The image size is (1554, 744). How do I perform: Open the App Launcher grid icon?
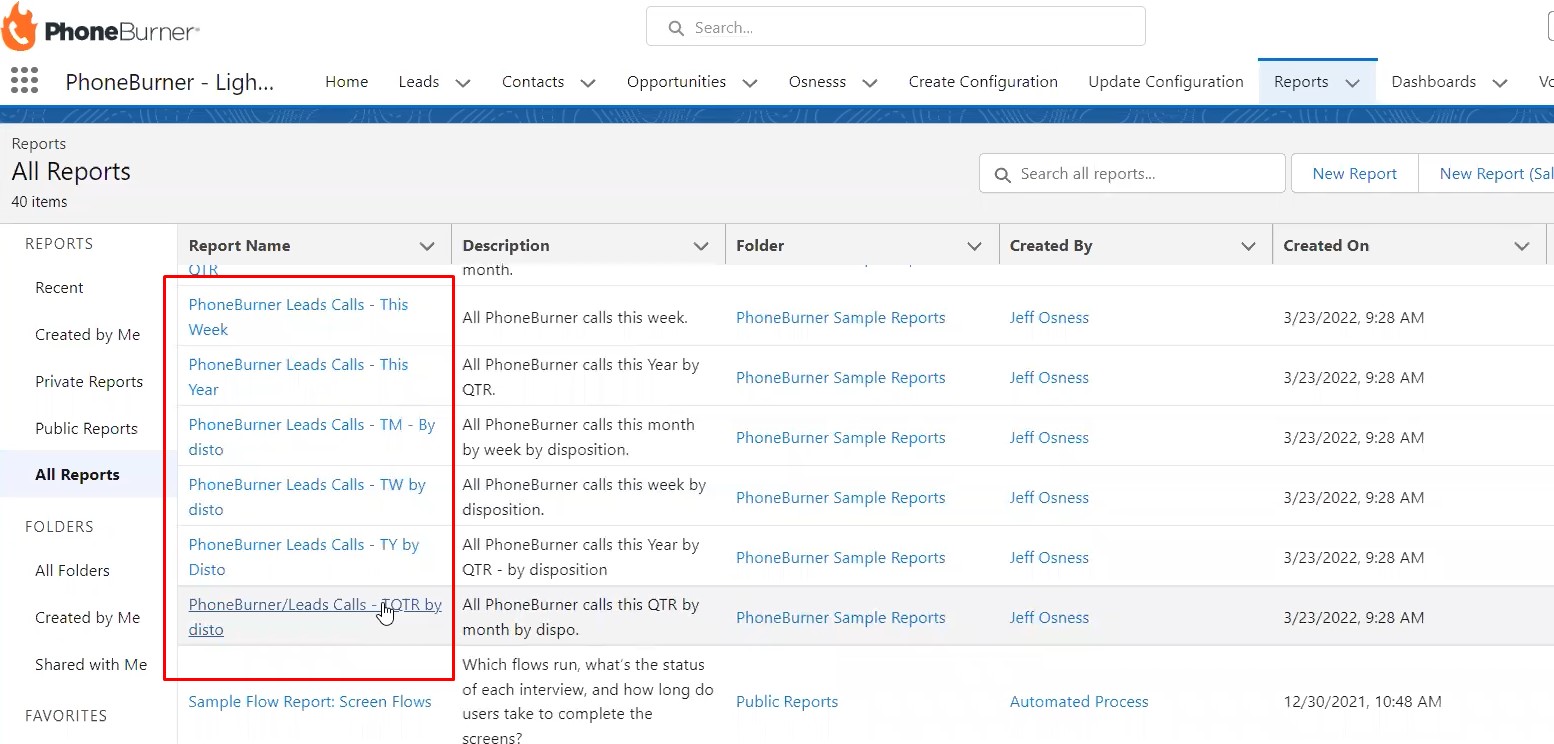(24, 81)
